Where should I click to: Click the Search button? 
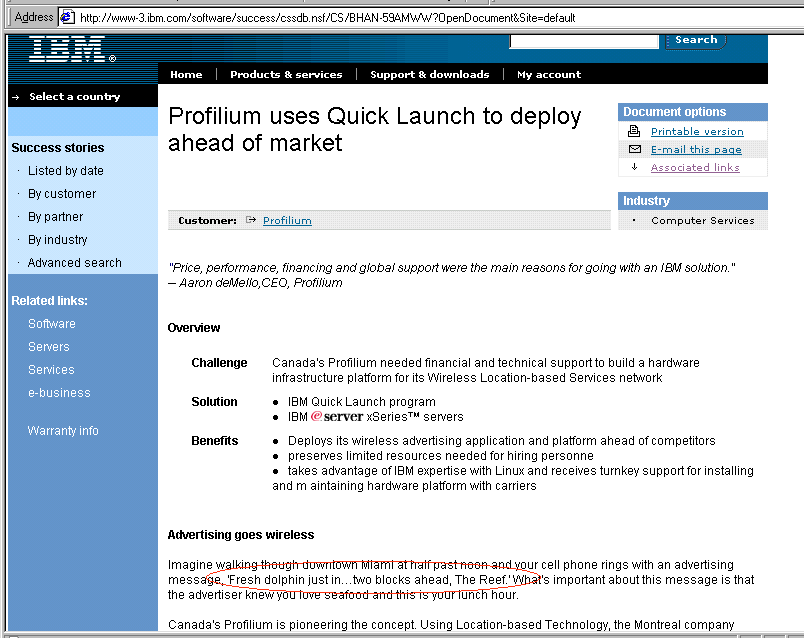[x=696, y=40]
